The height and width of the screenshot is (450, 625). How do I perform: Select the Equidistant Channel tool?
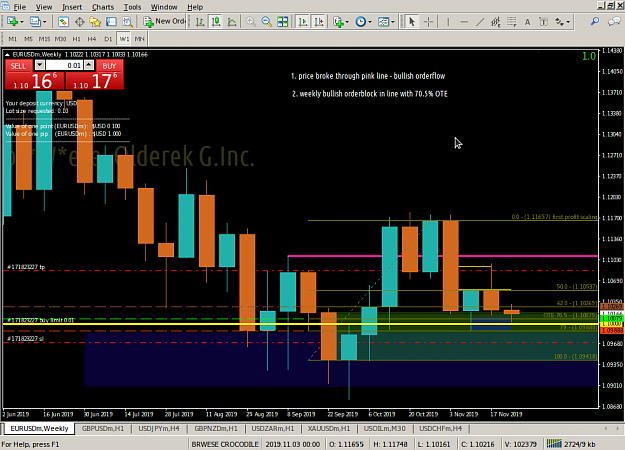click(x=496, y=22)
